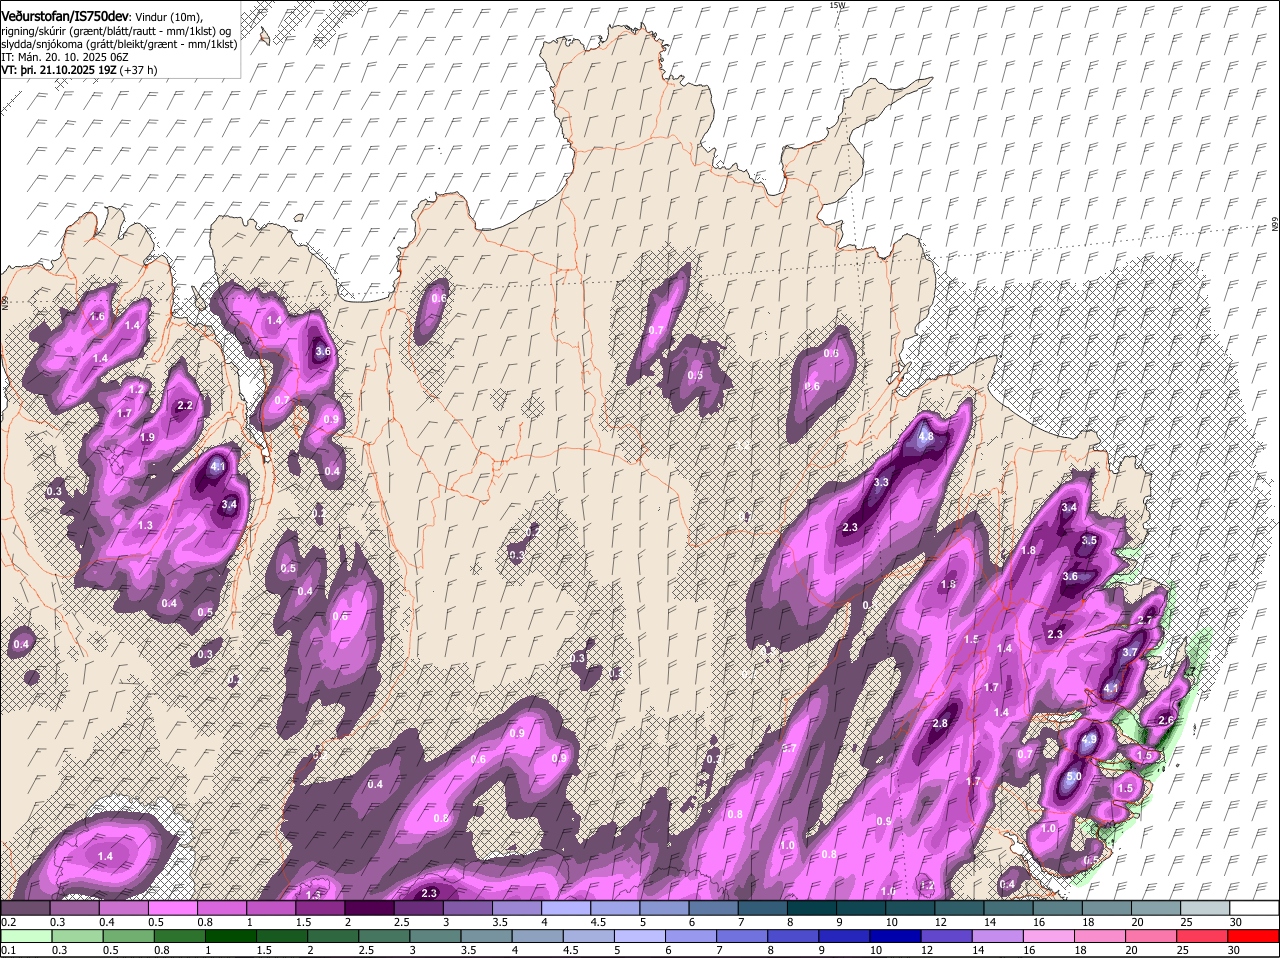Pick the 0.5 swatch in the lower legend row
The height and width of the screenshot is (958, 1280).
(x=128, y=937)
